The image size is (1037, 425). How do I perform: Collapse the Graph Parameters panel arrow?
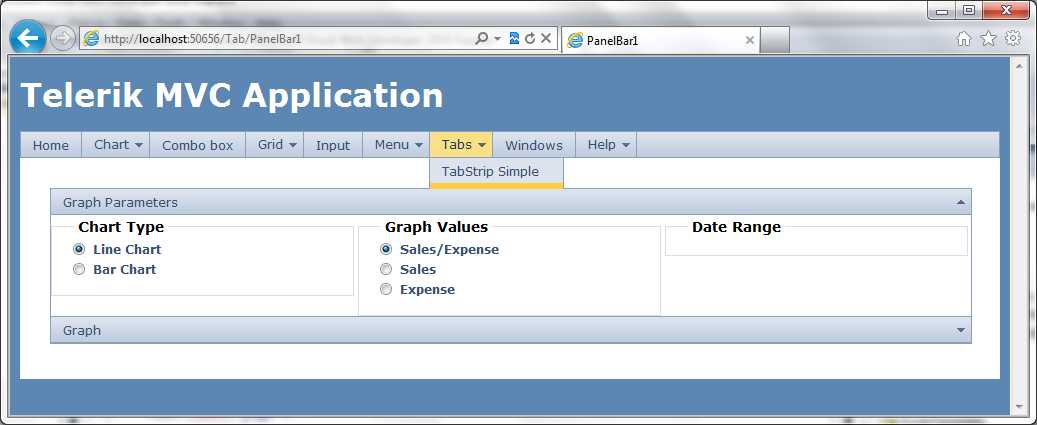point(961,202)
